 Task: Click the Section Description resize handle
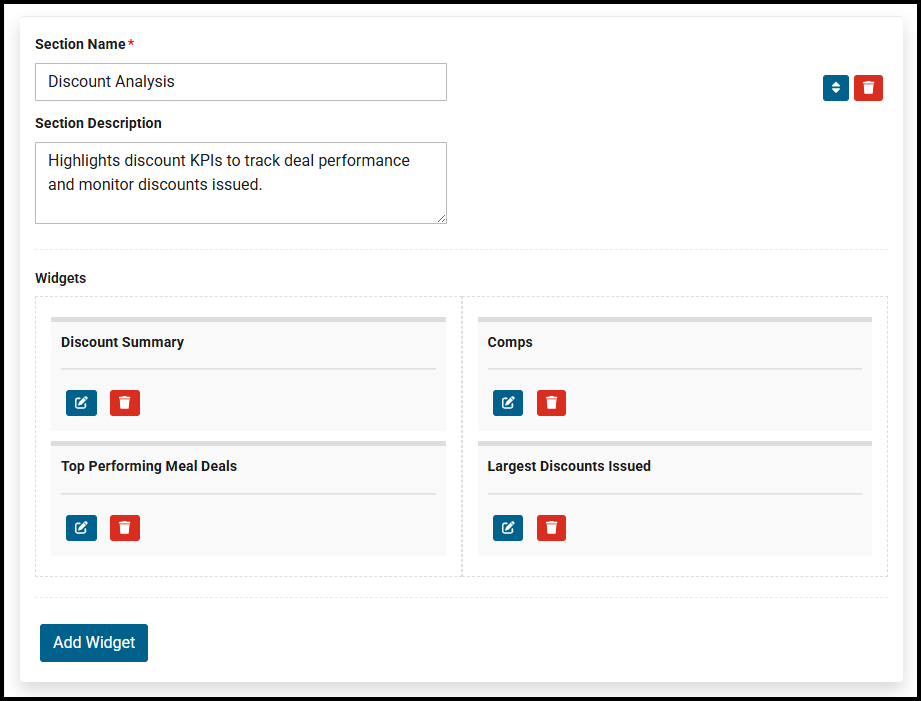click(x=441, y=219)
